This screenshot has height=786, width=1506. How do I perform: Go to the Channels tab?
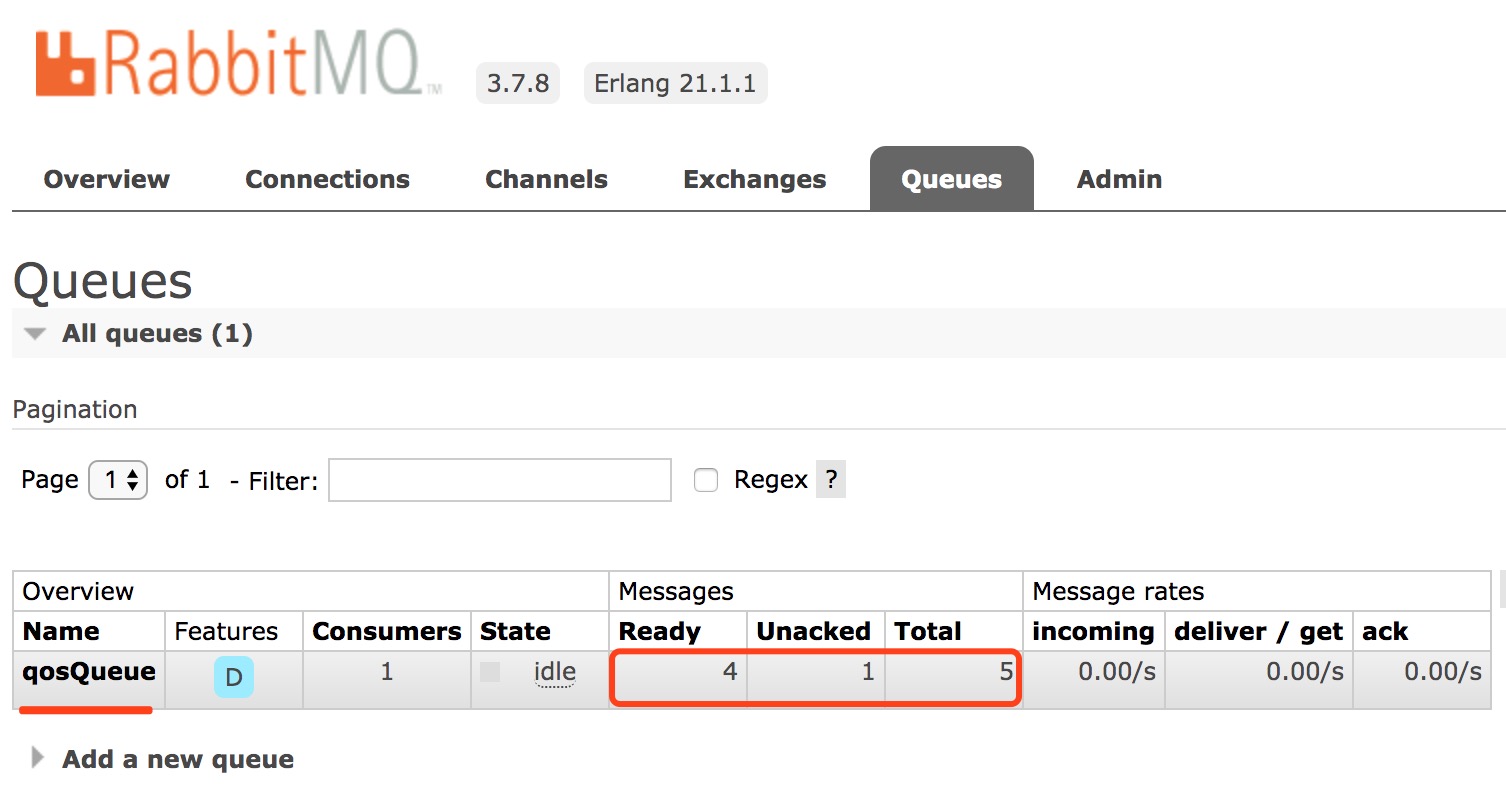click(x=546, y=180)
